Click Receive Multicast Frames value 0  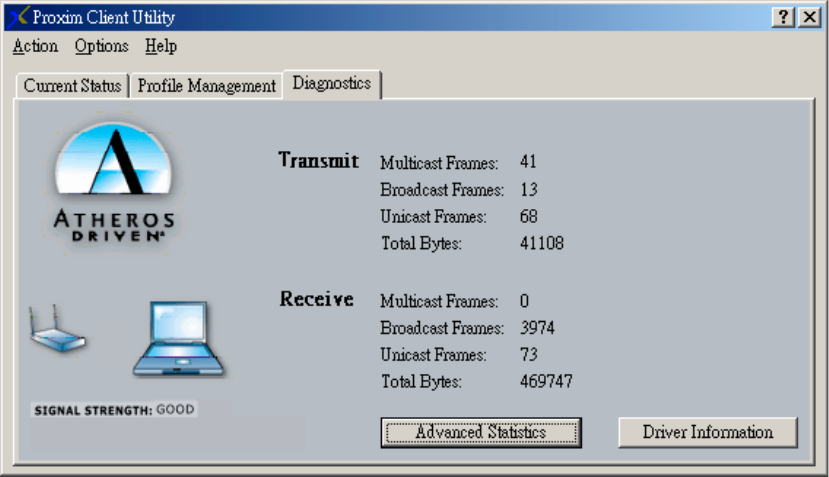524,301
